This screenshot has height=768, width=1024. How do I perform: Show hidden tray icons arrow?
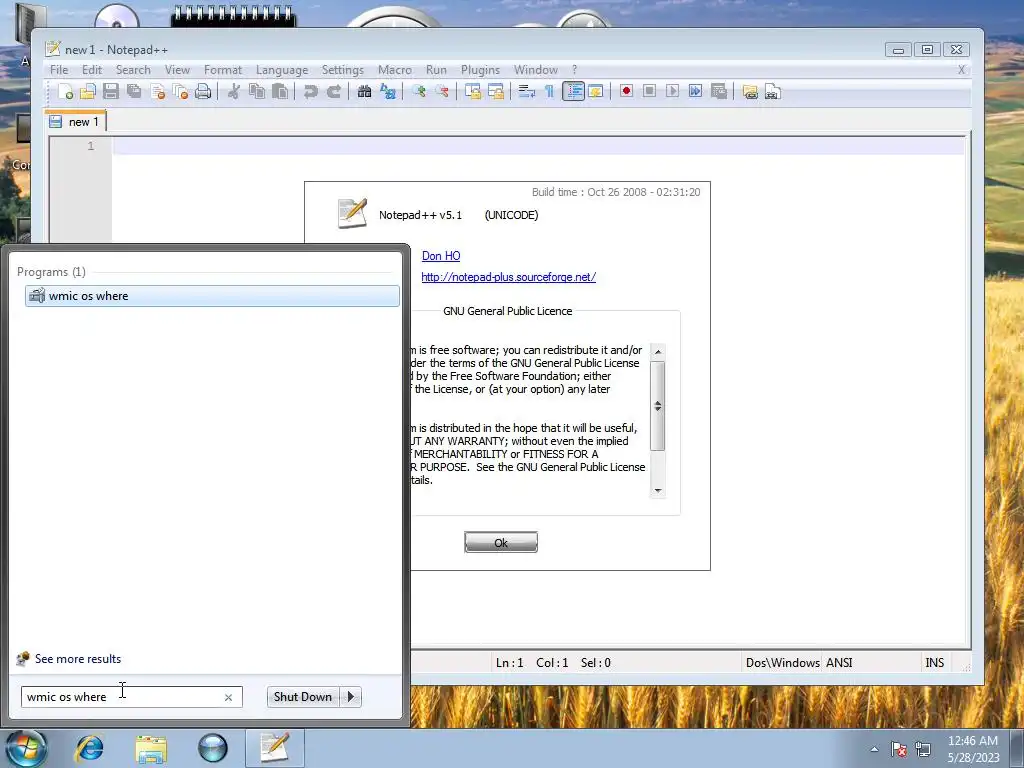874,749
